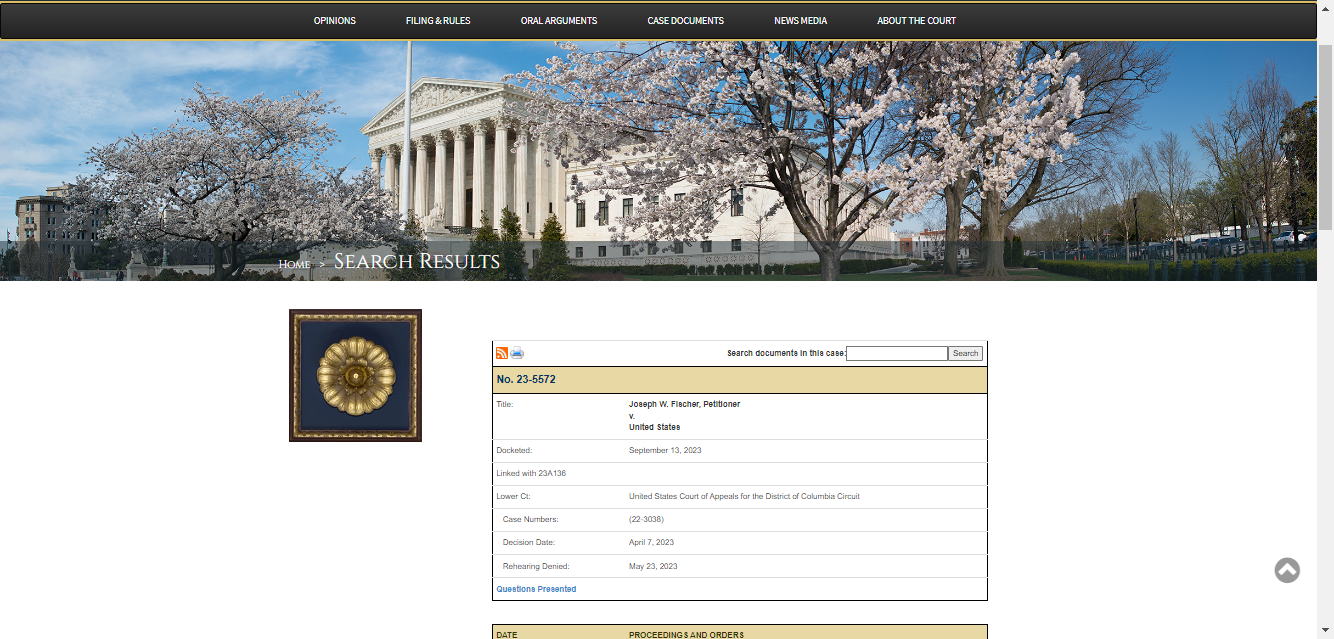Go to Home in the breadcrumb
Viewport: 1334px width, 639px height.
(294, 264)
